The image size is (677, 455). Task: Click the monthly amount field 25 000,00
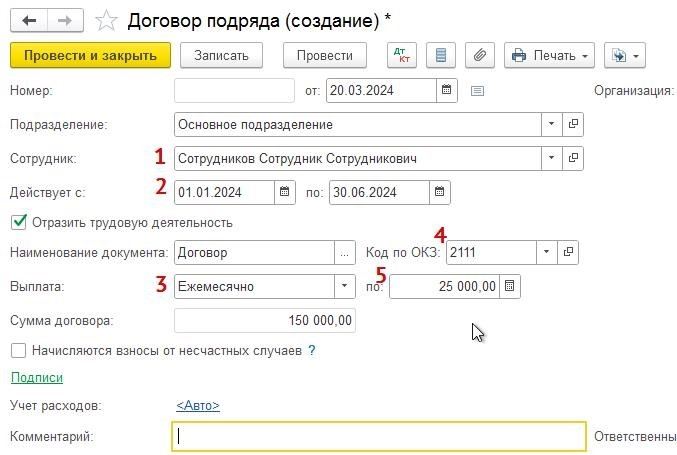click(x=444, y=286)
